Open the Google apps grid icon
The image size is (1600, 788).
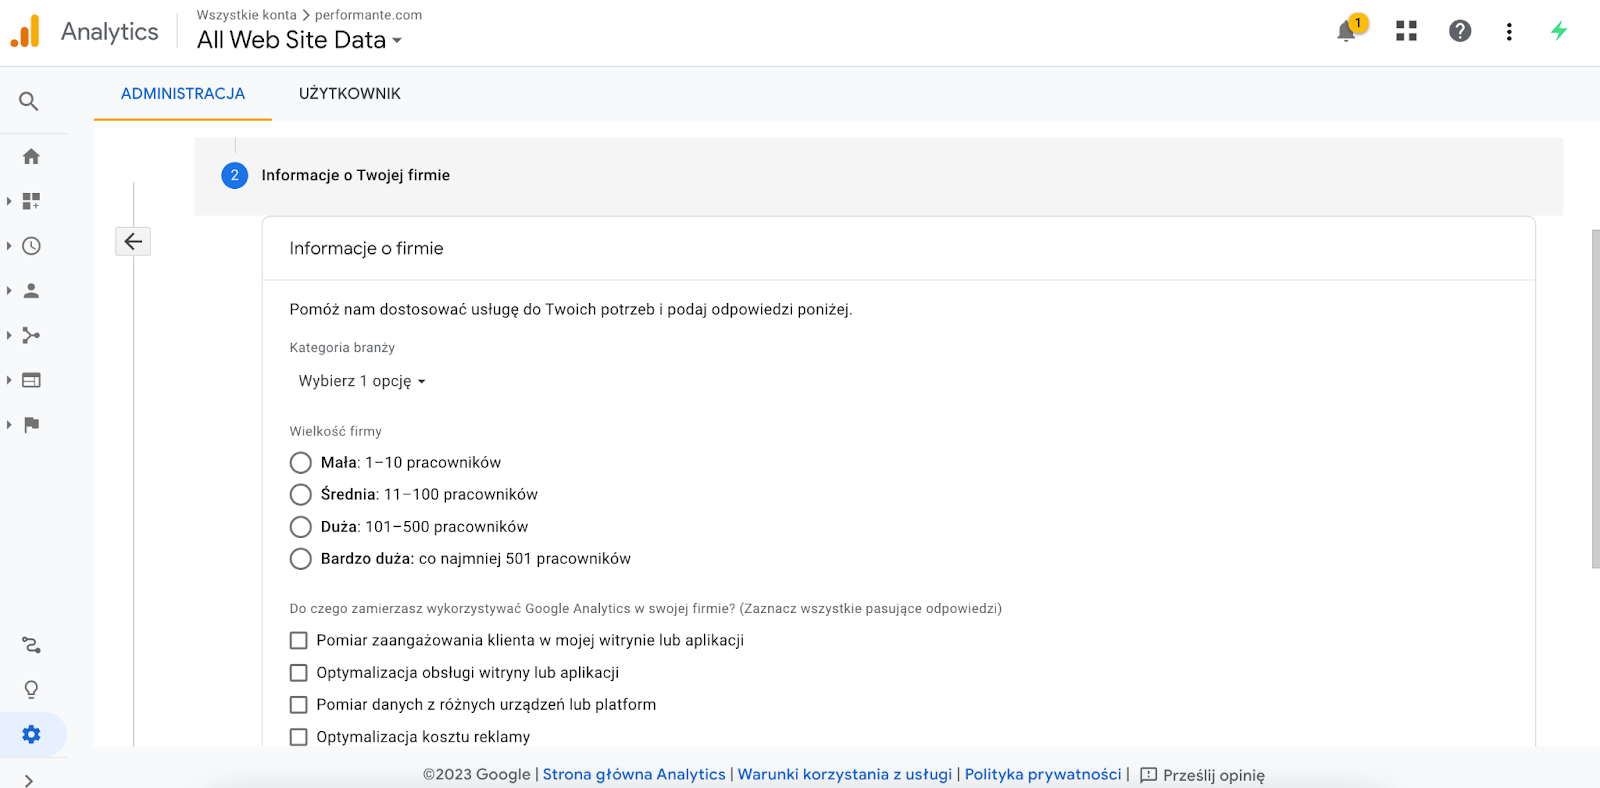(x=1406, y=31)
